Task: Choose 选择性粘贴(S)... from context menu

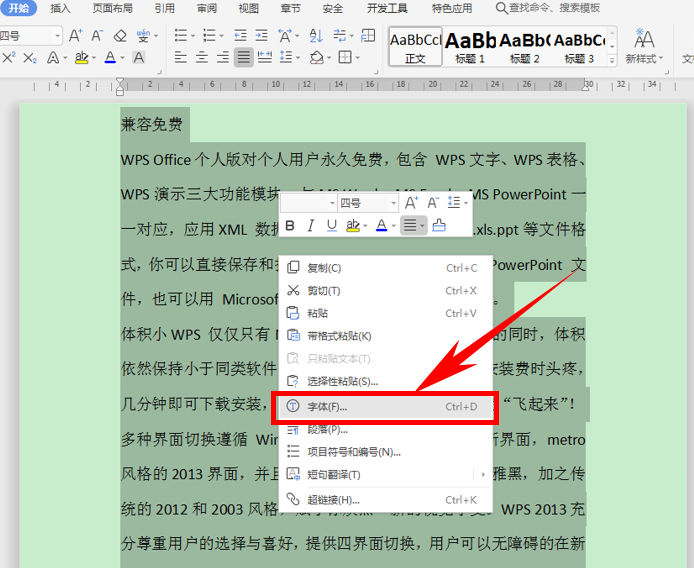Action: (386, 381)
